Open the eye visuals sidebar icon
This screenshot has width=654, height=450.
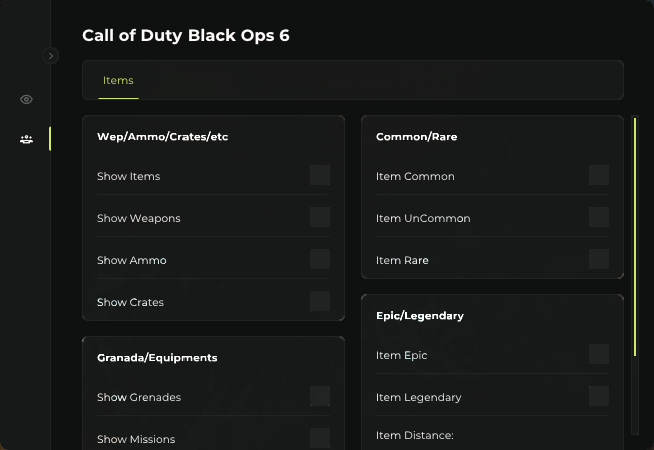(26, 99)
